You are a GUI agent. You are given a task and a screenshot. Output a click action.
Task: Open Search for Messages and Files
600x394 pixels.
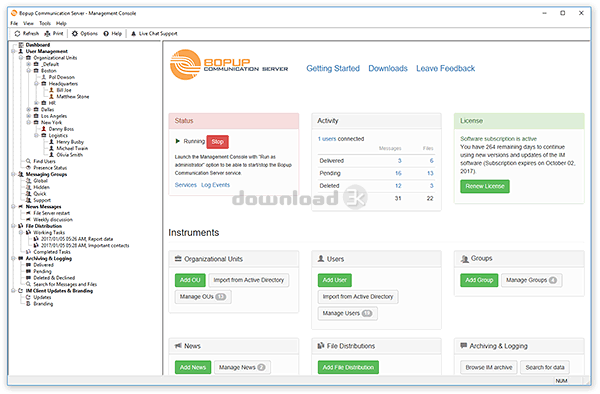[65, 285]
